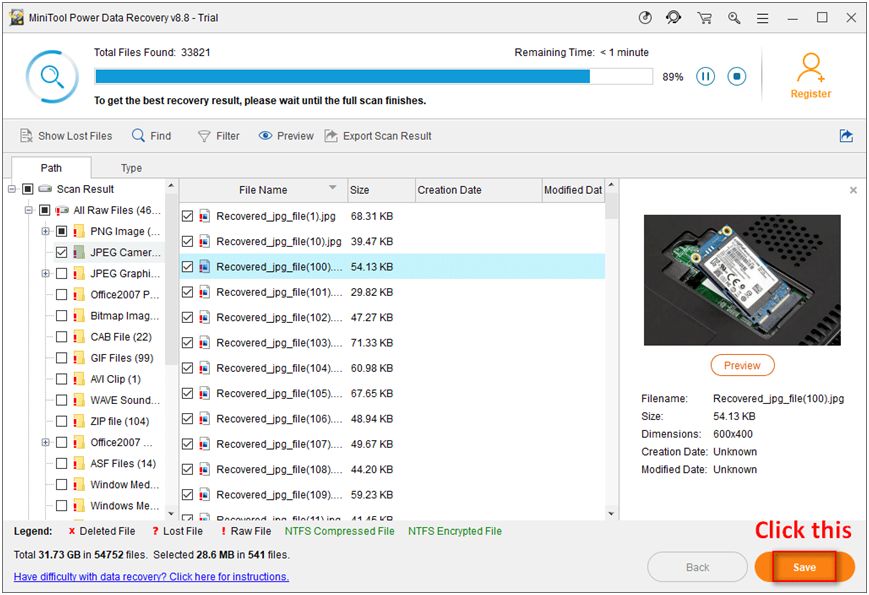The height and width of the screenshot is (595, 869).
Task: Open the Filter funnel tool
Action: [219, 136]
